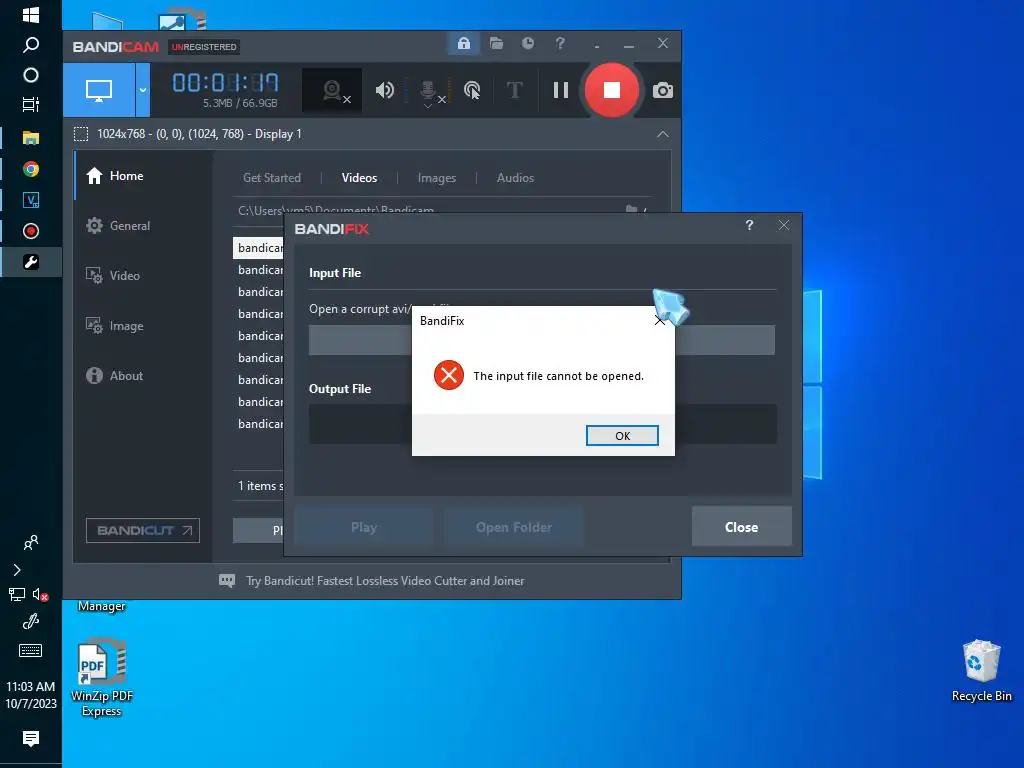This screenshot has width=1024, height=768.
Task: Open the output folder icon in title bar
Action: click(496, 44)
